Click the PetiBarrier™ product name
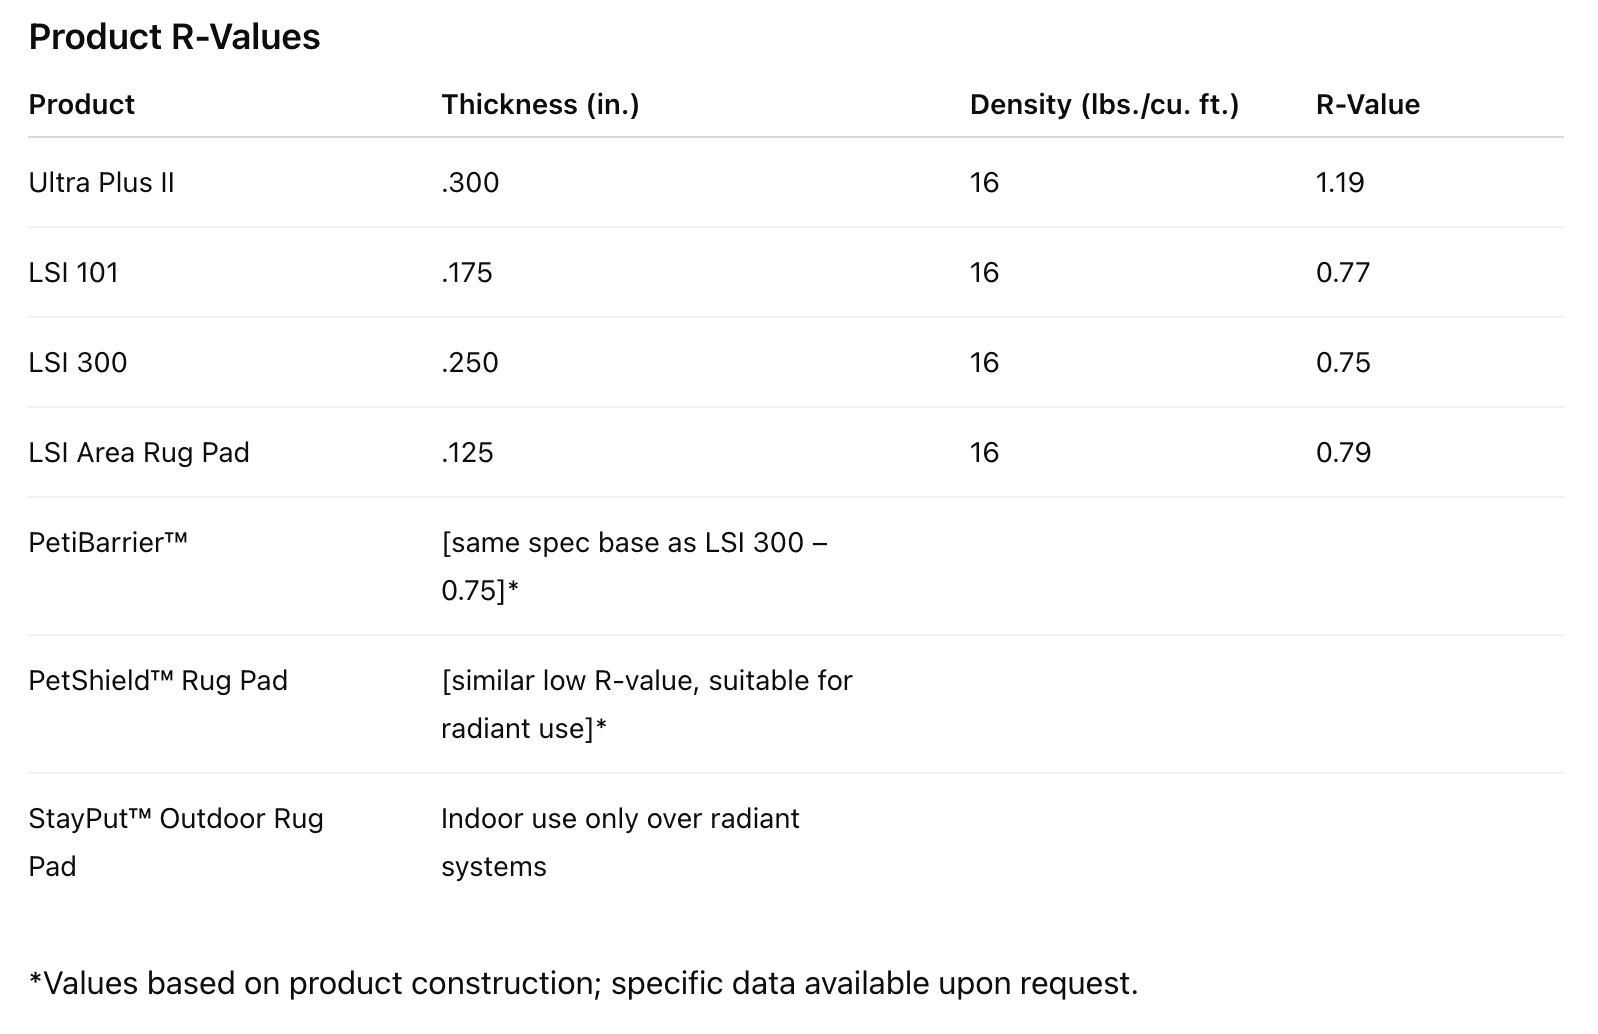 click(108, 542)
